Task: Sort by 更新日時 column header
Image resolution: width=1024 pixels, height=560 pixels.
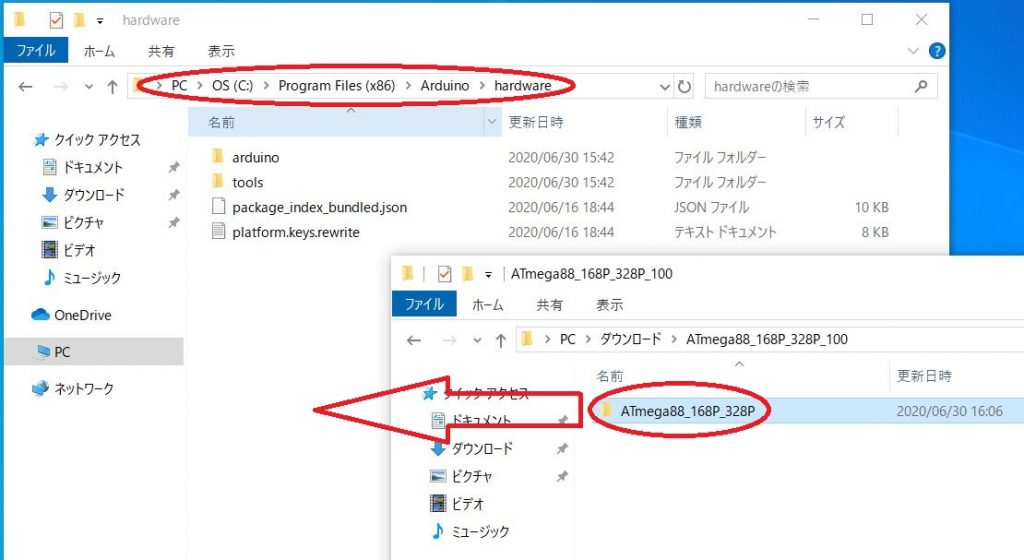Action: click(536, 123)
